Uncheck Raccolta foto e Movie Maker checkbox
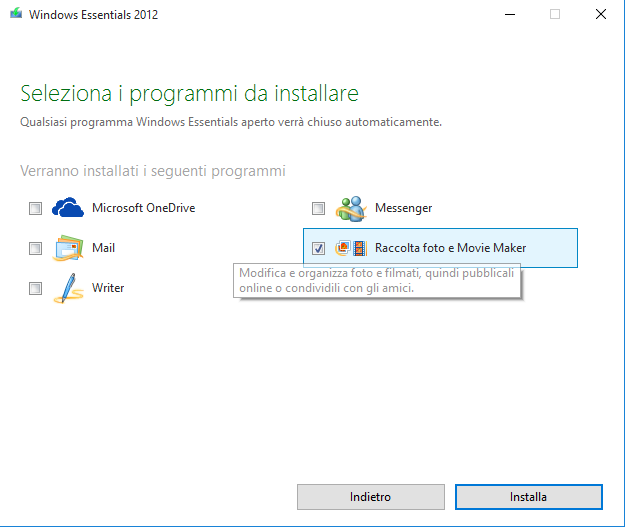This screenshot has height=527, width=625. click(x=318, y=248)
